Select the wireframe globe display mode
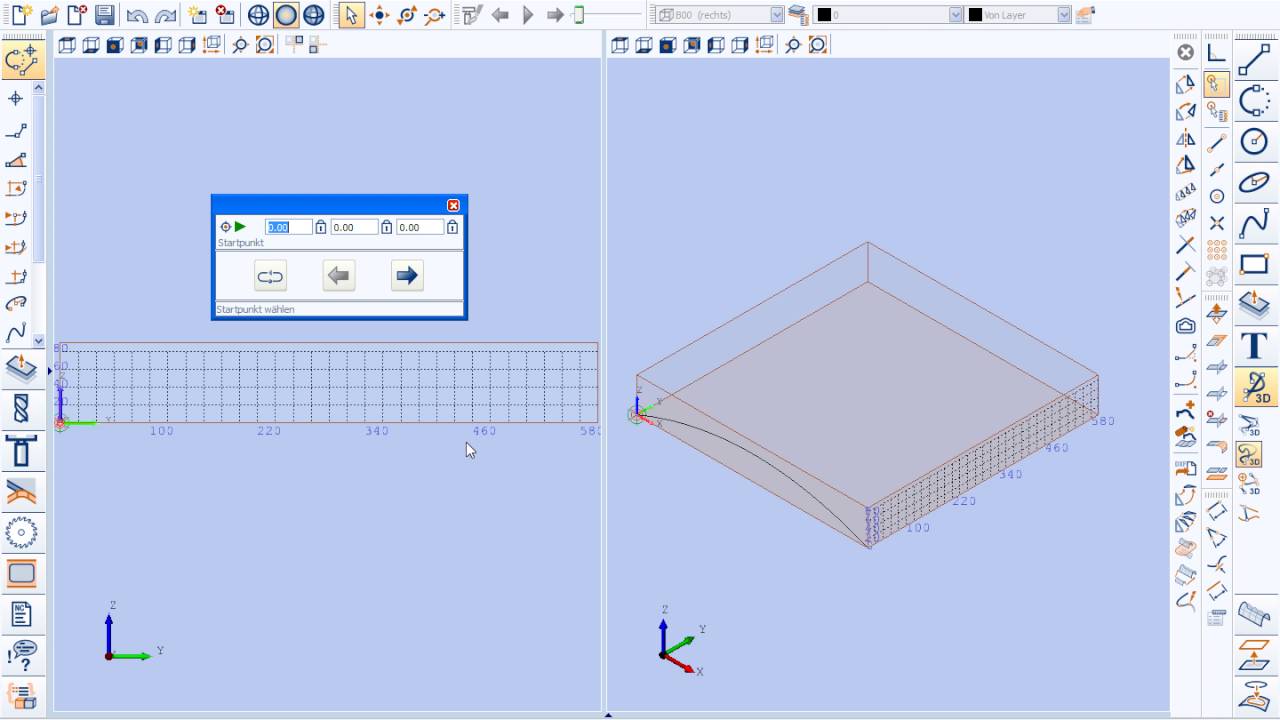 click(258, 15)
